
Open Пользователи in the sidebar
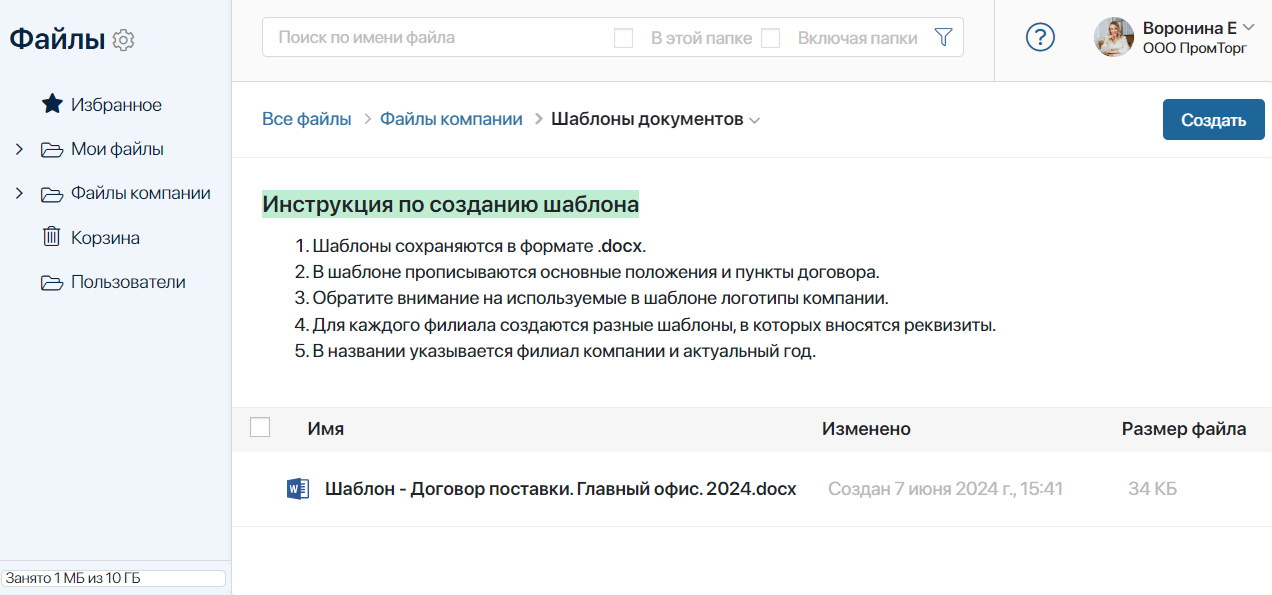coord(128,282)
